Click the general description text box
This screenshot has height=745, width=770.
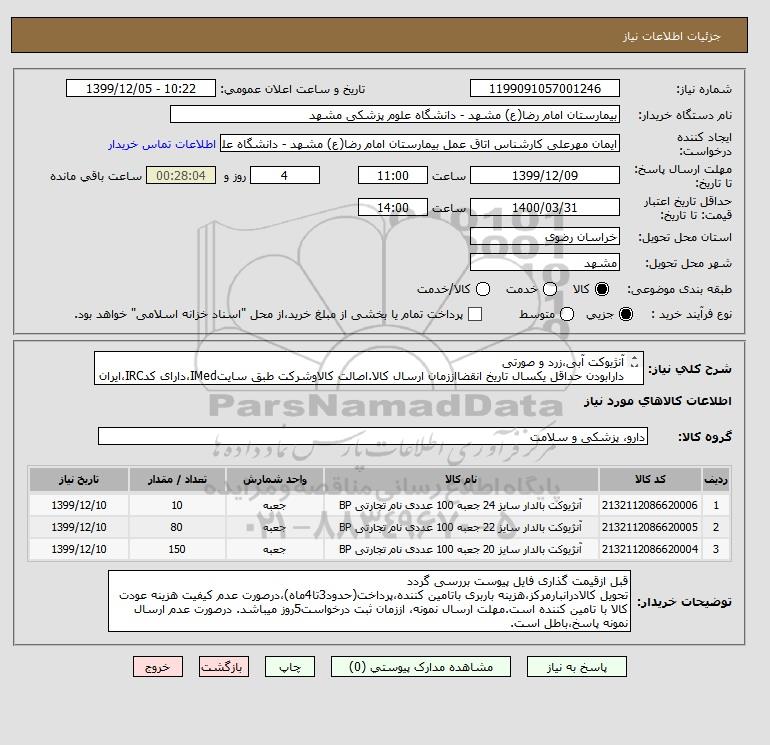369,368
